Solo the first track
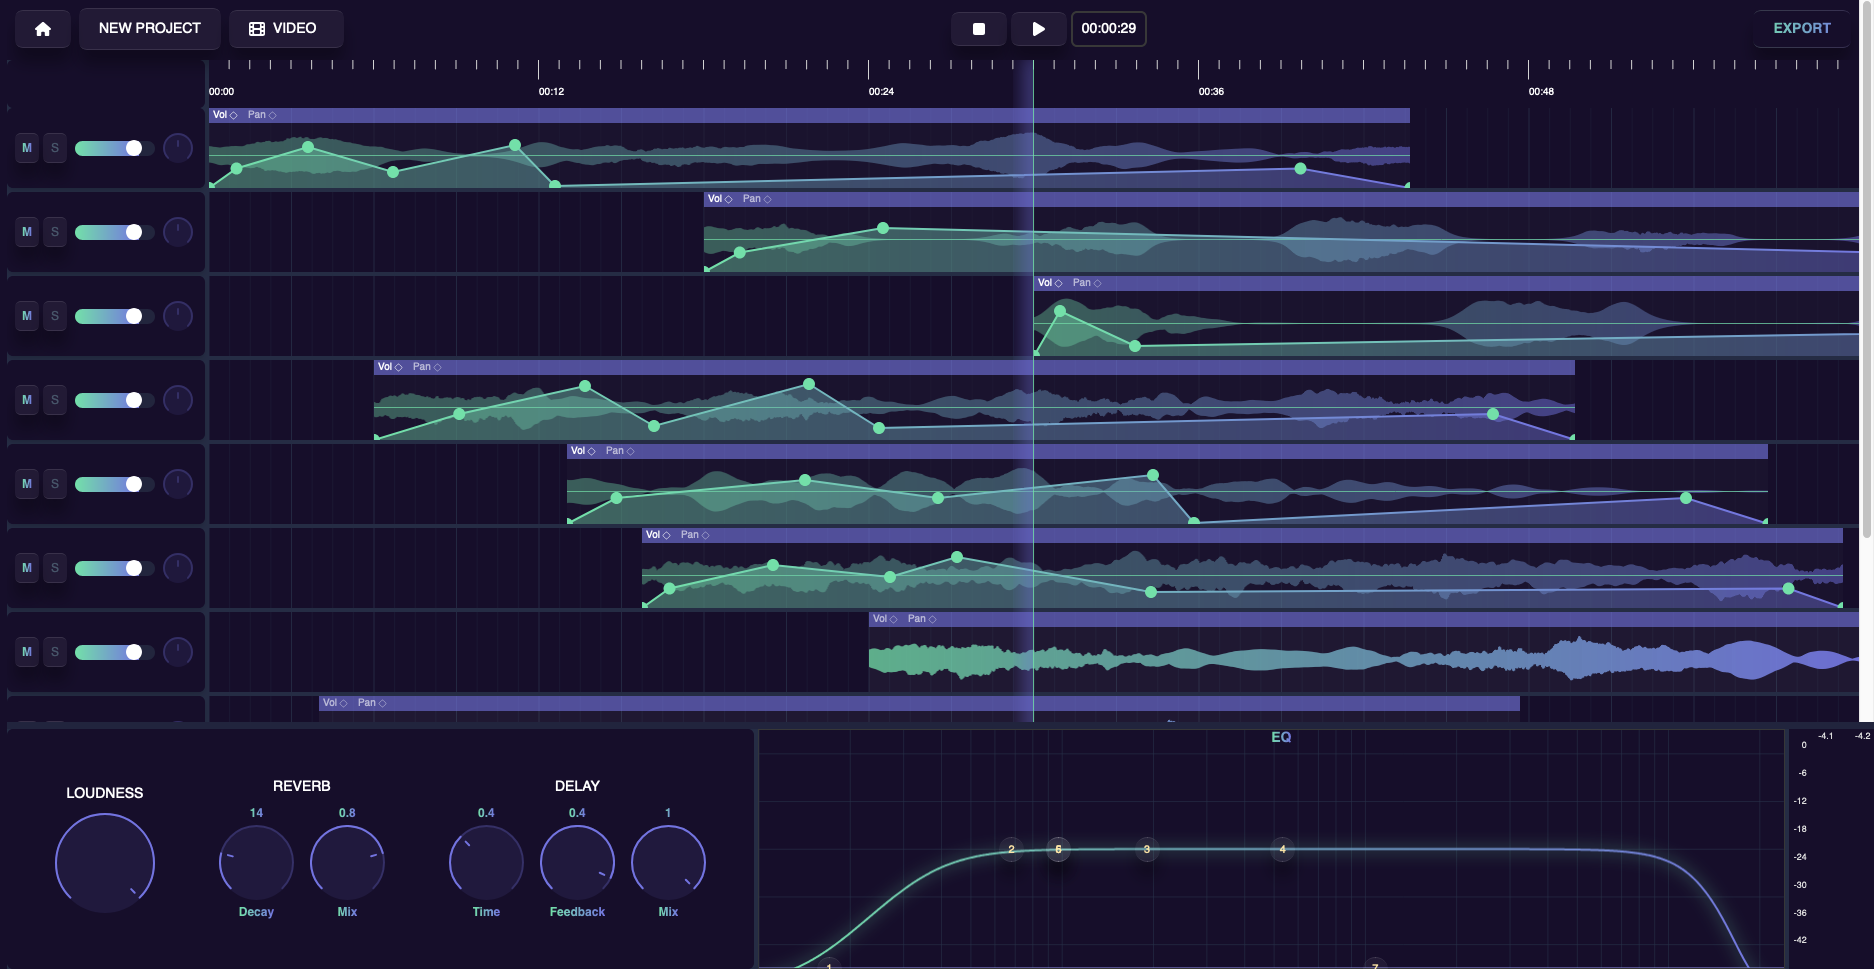The height and width of the screenshot is (969, 1874). click(x=55, y=148)
